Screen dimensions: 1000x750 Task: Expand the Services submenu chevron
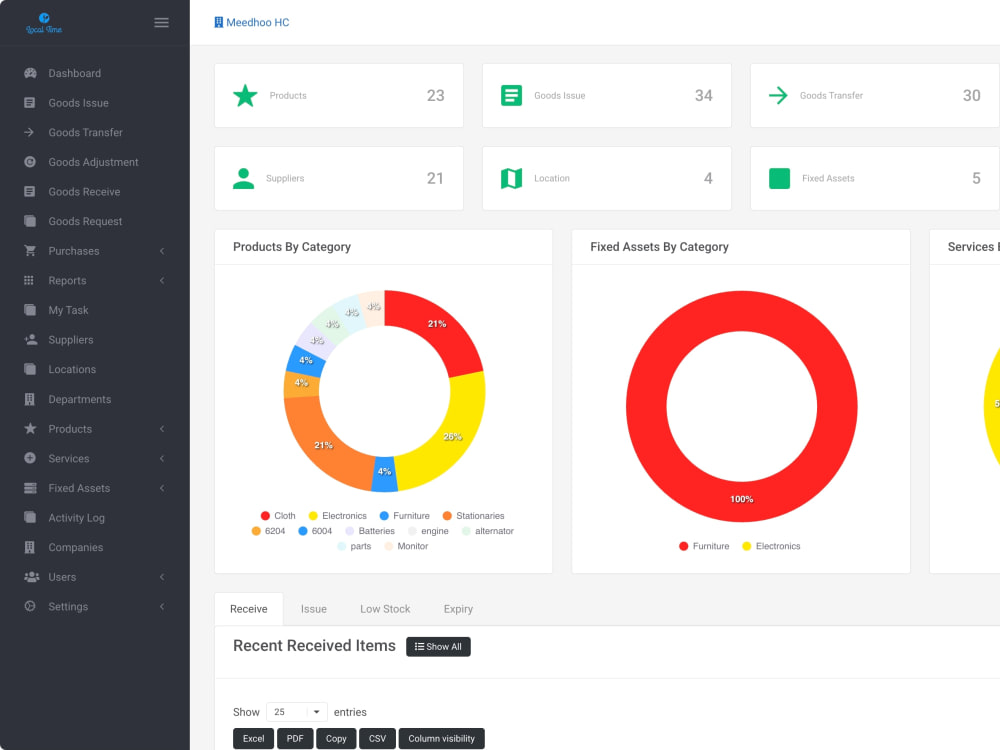click(162, 458)
